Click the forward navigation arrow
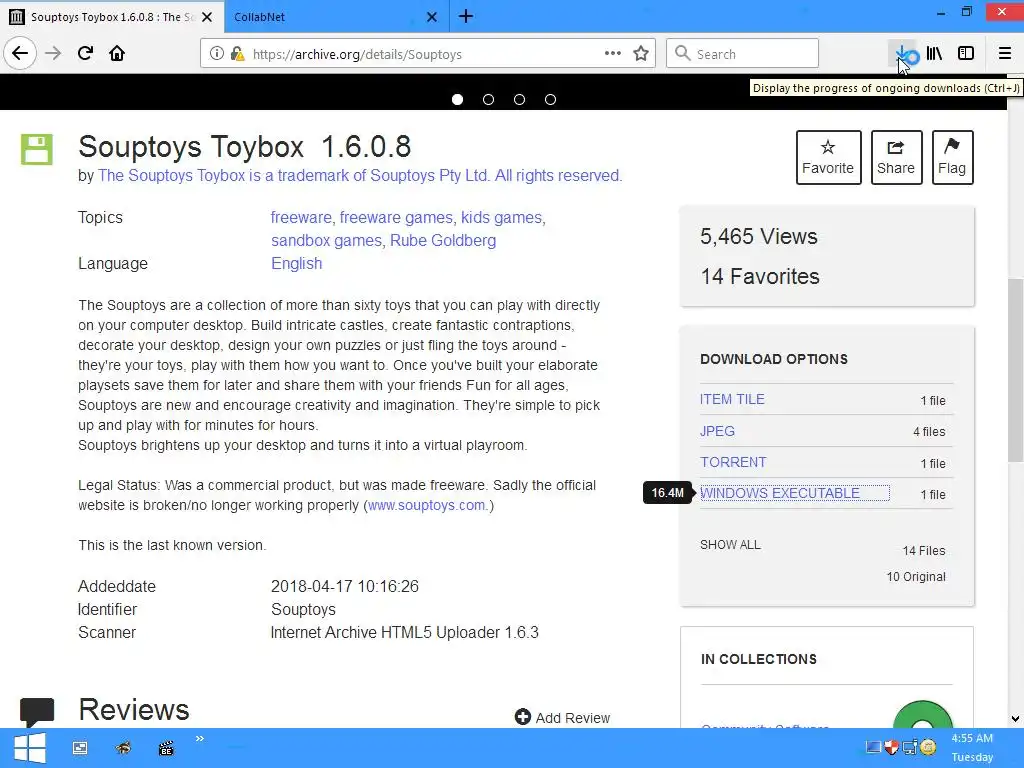The width and height of the screenshot is (1024, 768). click(x=53, y=54)
